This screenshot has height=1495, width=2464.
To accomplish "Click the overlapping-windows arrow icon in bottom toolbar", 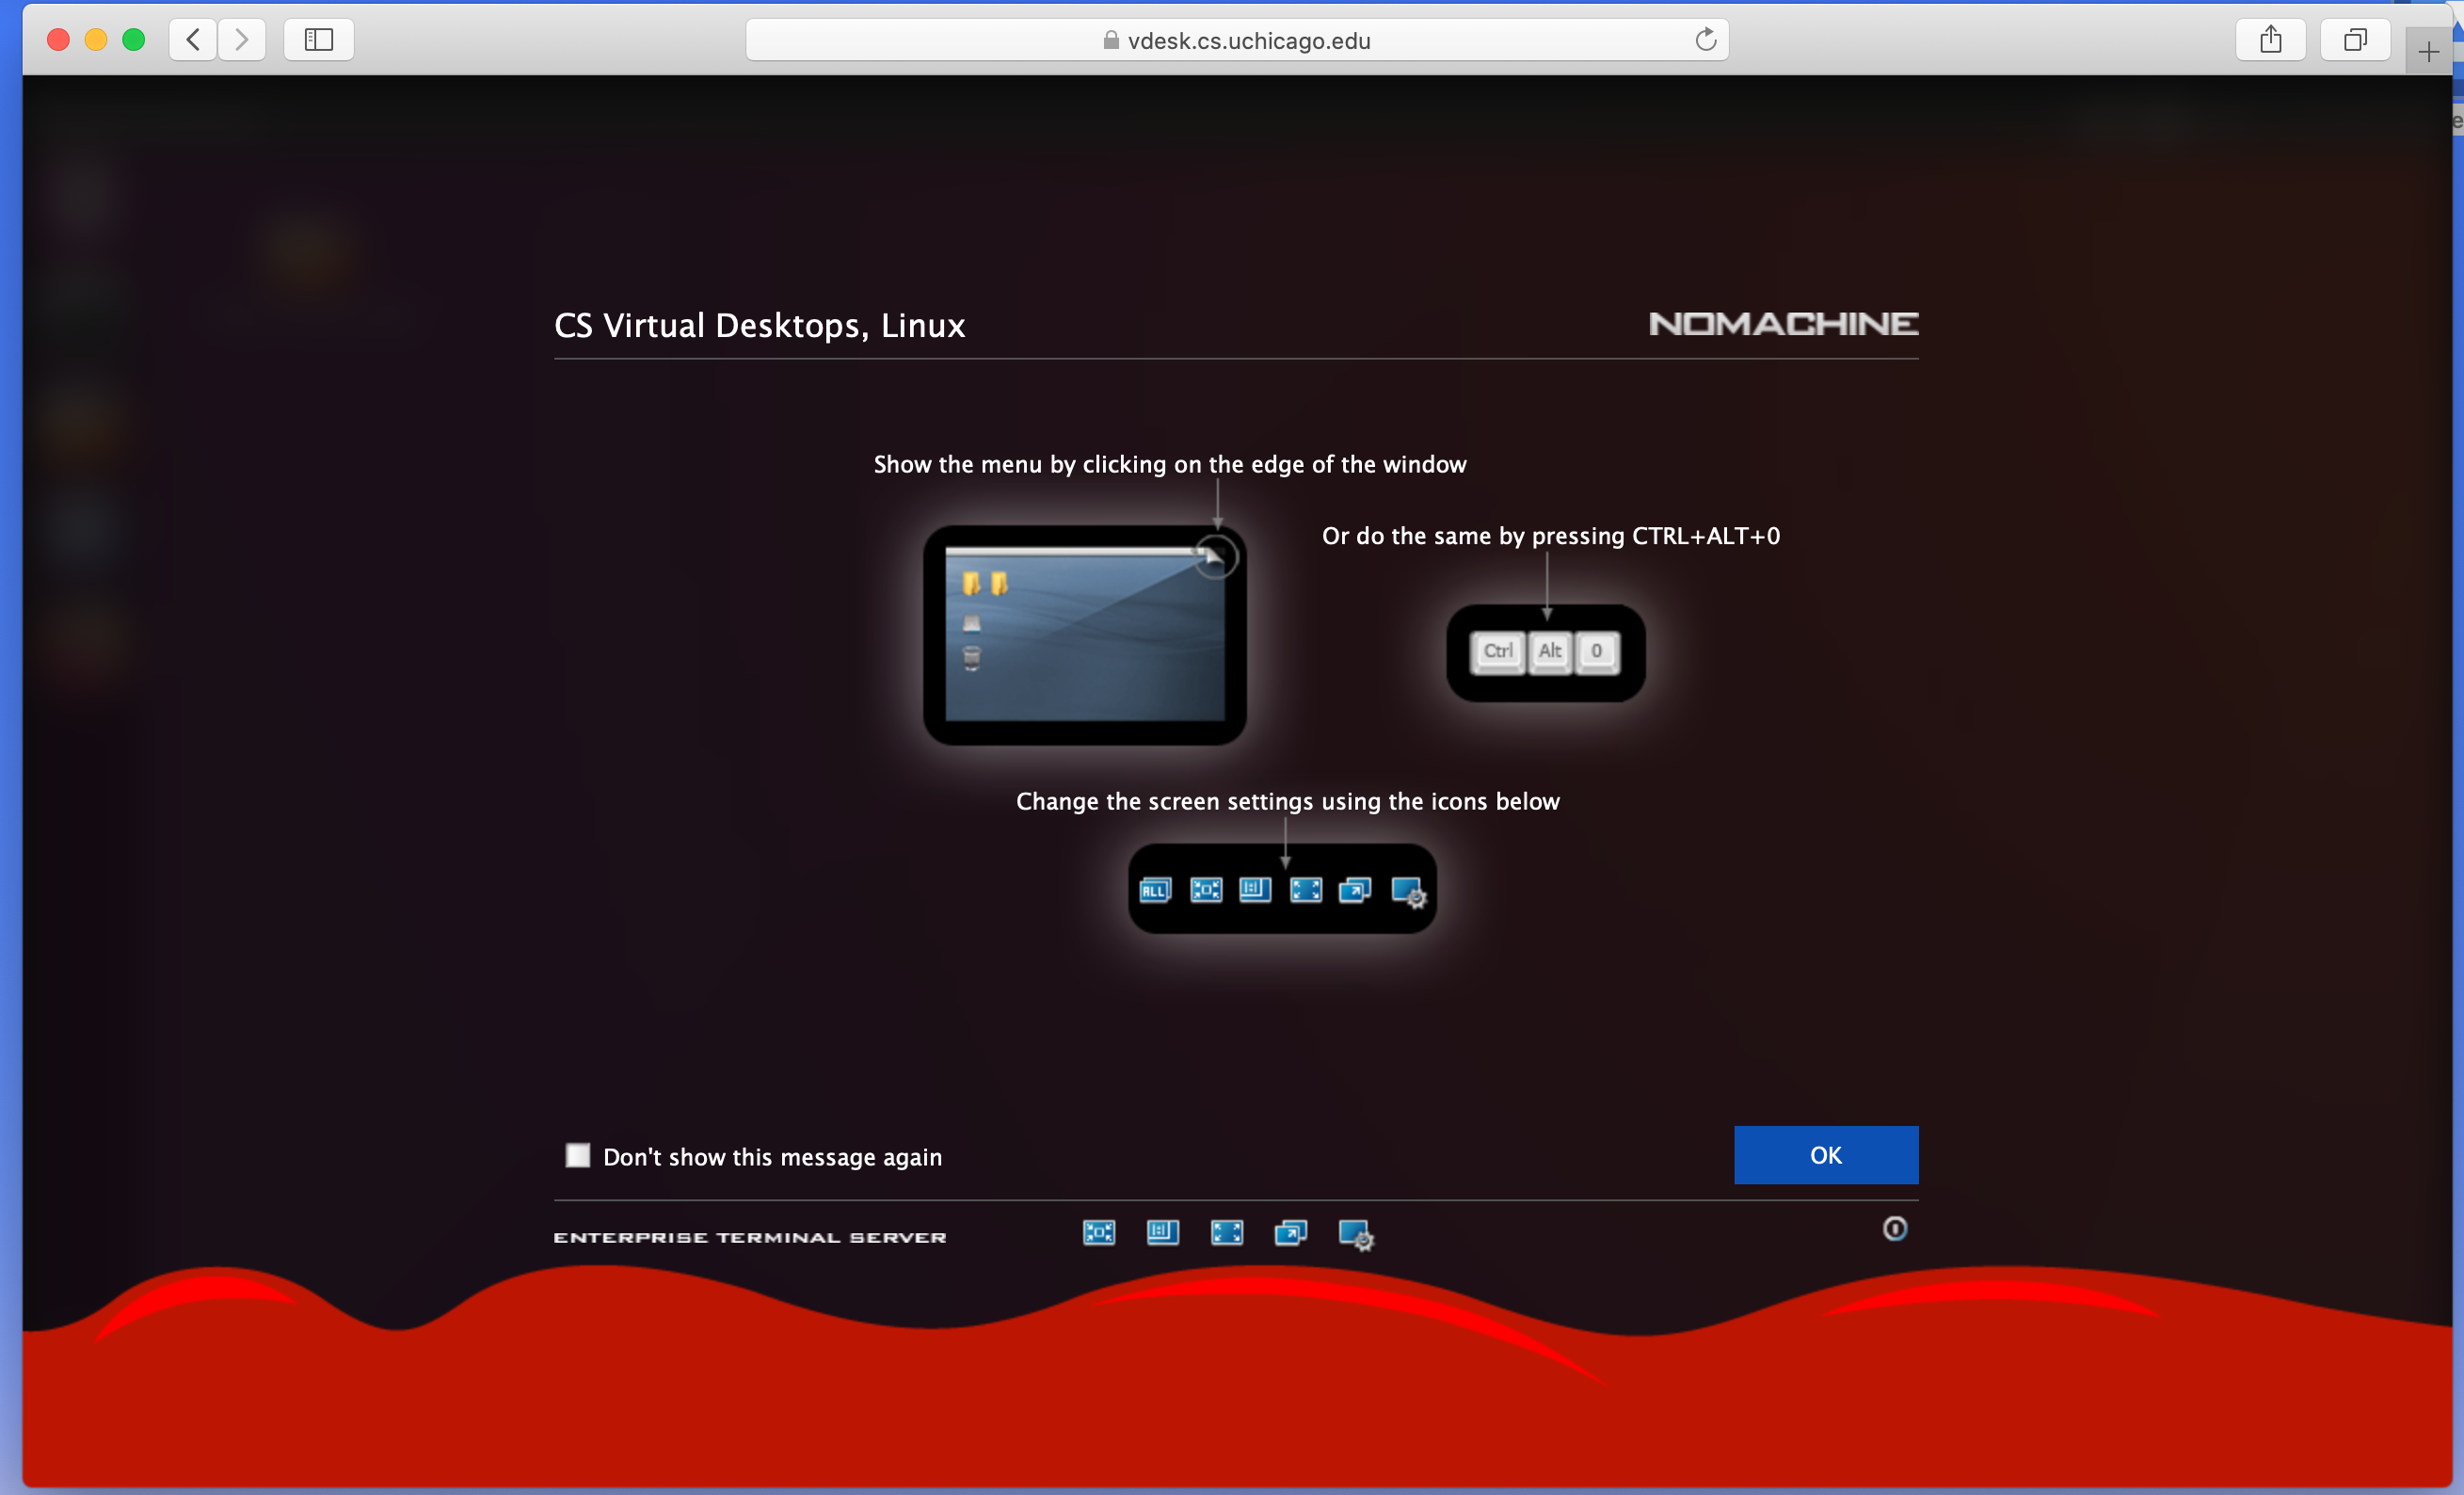I will point(1290,1232).
